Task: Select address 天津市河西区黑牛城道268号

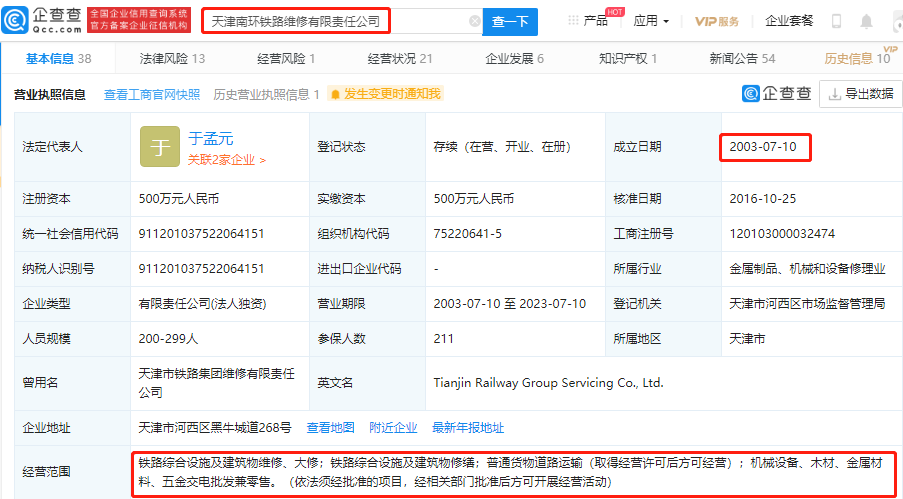Action: coord(215,428)
